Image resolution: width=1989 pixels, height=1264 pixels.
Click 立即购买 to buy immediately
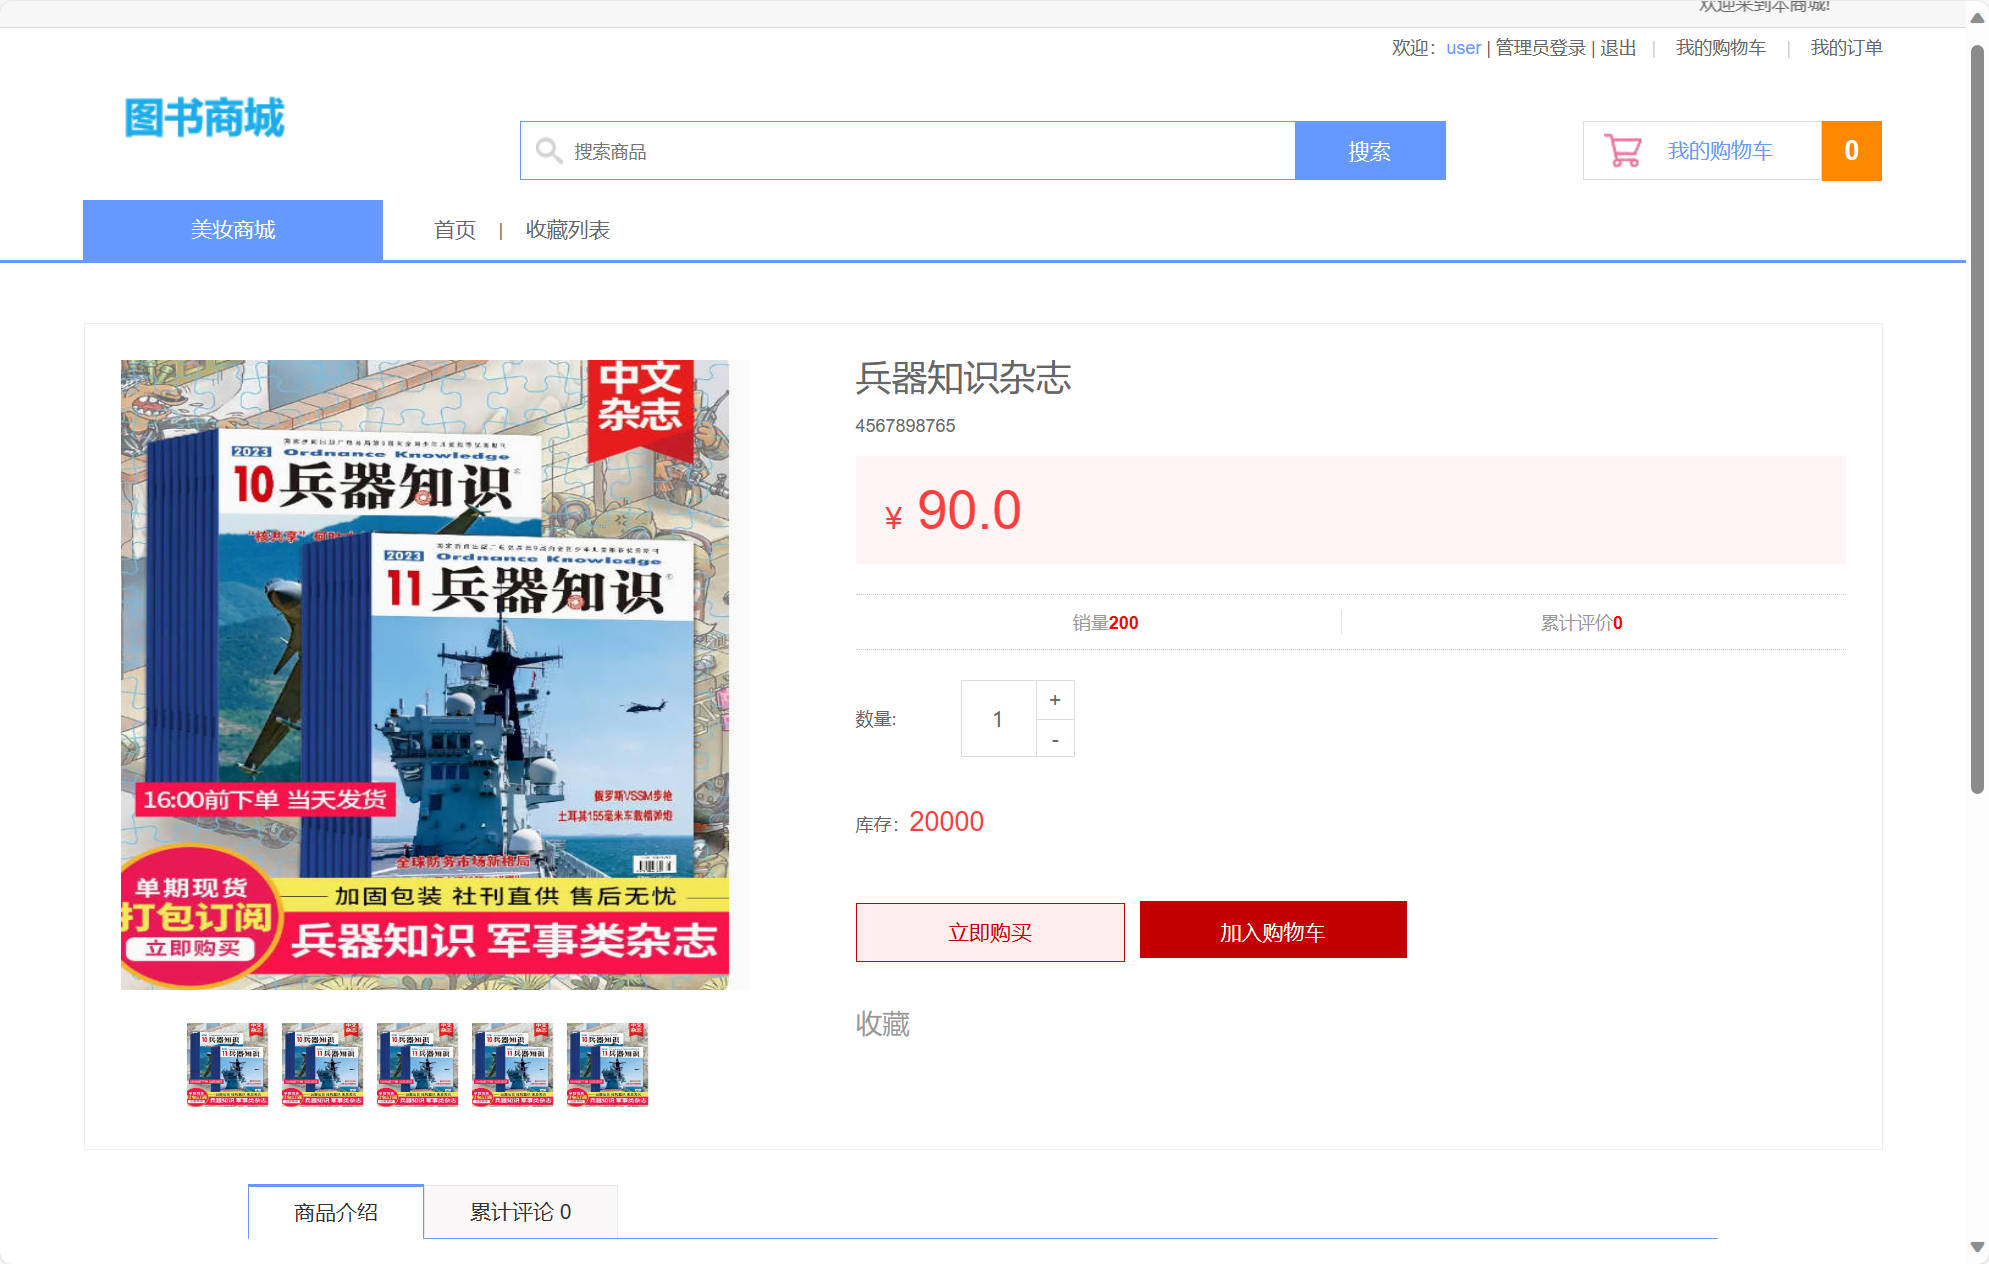pos(990,932)
